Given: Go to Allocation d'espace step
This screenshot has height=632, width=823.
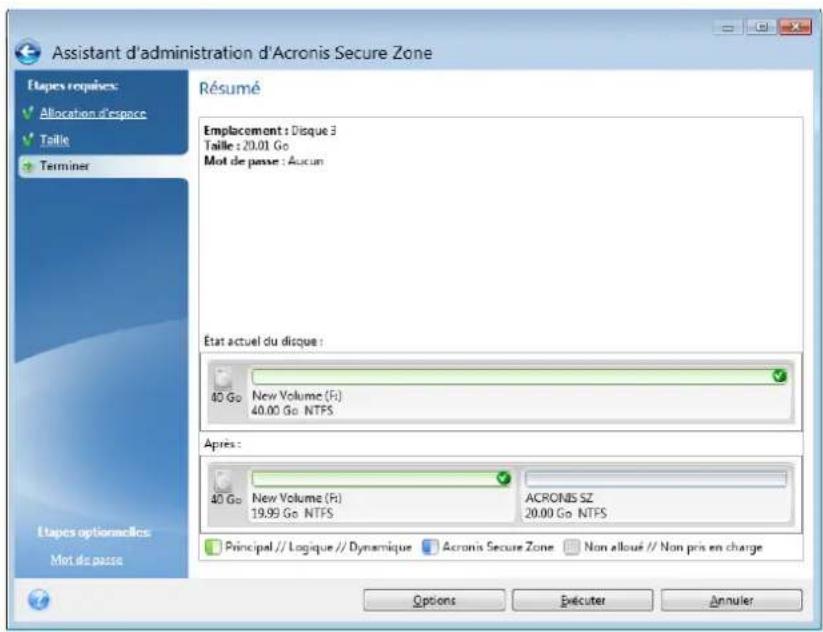Looking at the screenshot, I should coord(93,113).
